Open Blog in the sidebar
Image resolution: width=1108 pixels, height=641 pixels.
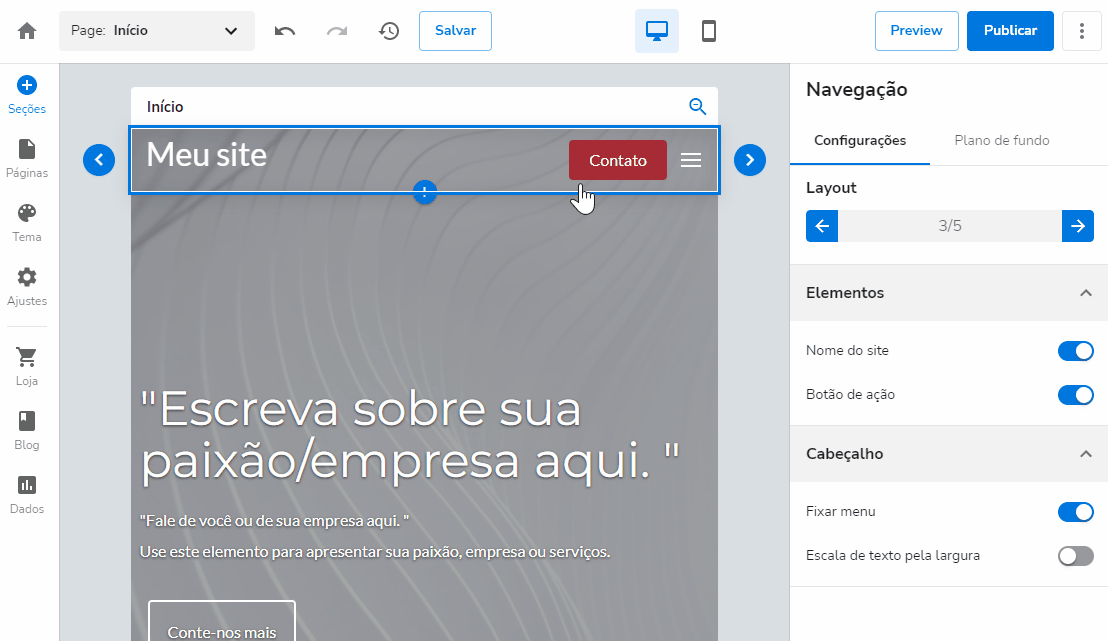point(27,431)
